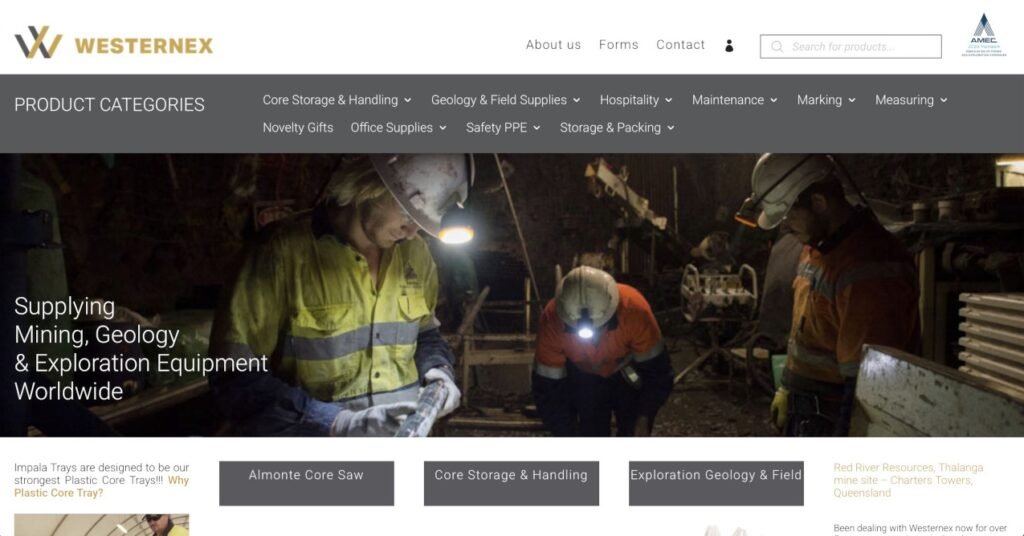Open Exploration Geology & Field tile
Screen dimensions: 1024x536
pos(716,476)
